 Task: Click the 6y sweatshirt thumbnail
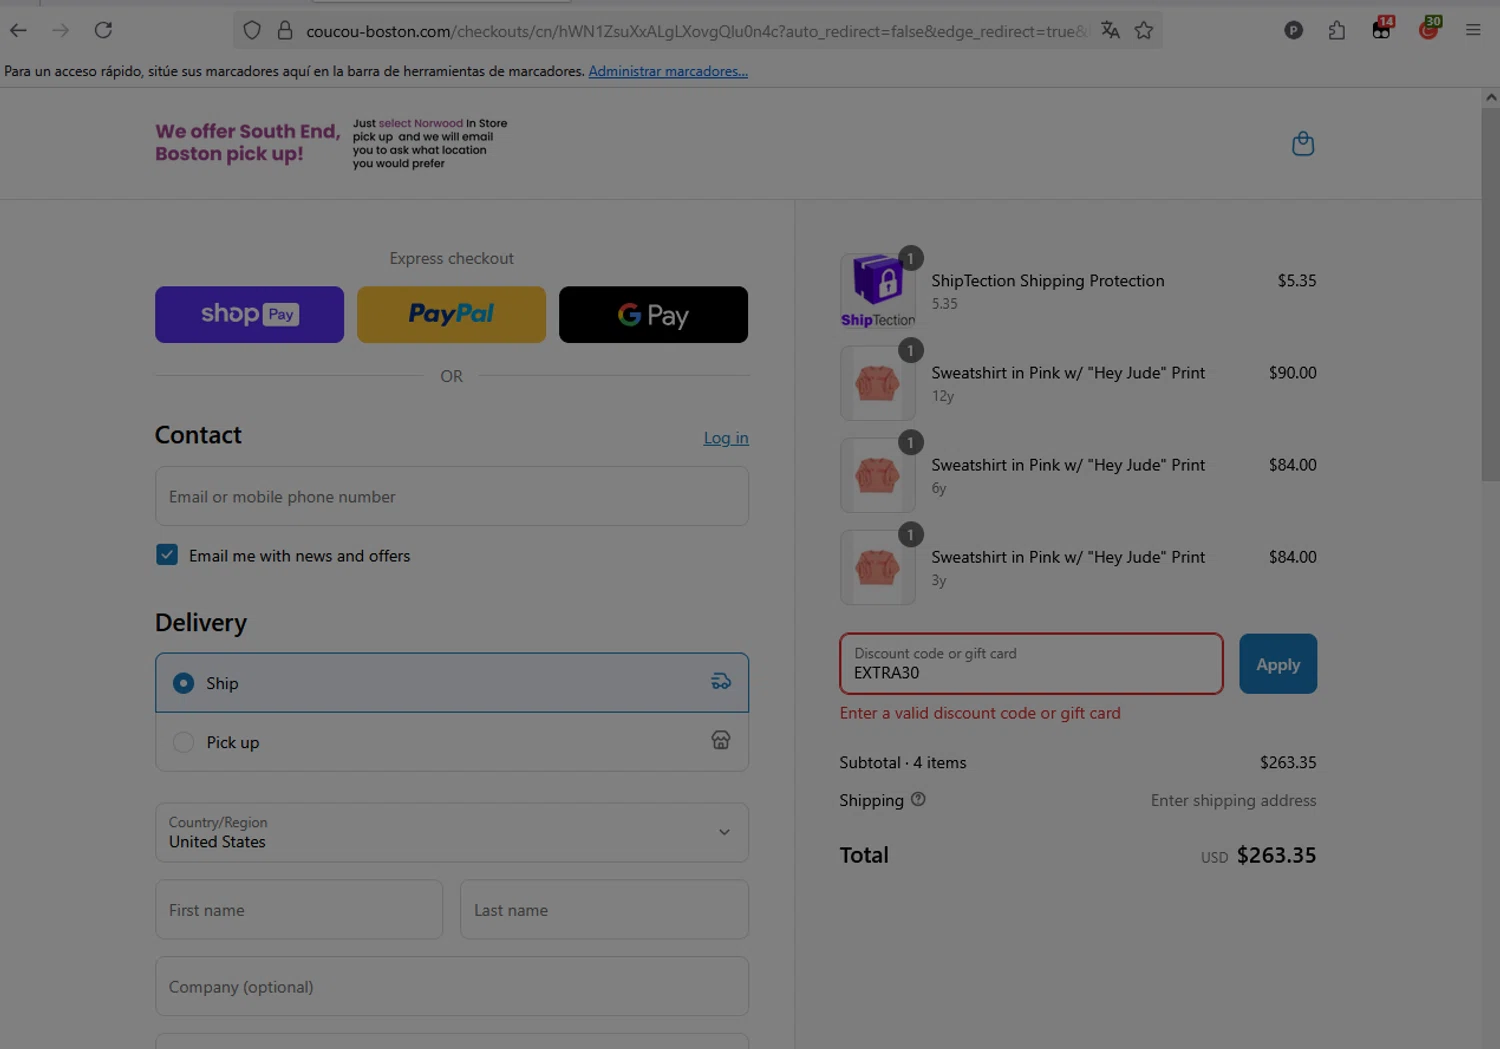pyautogui.click(x=878, y=475)
